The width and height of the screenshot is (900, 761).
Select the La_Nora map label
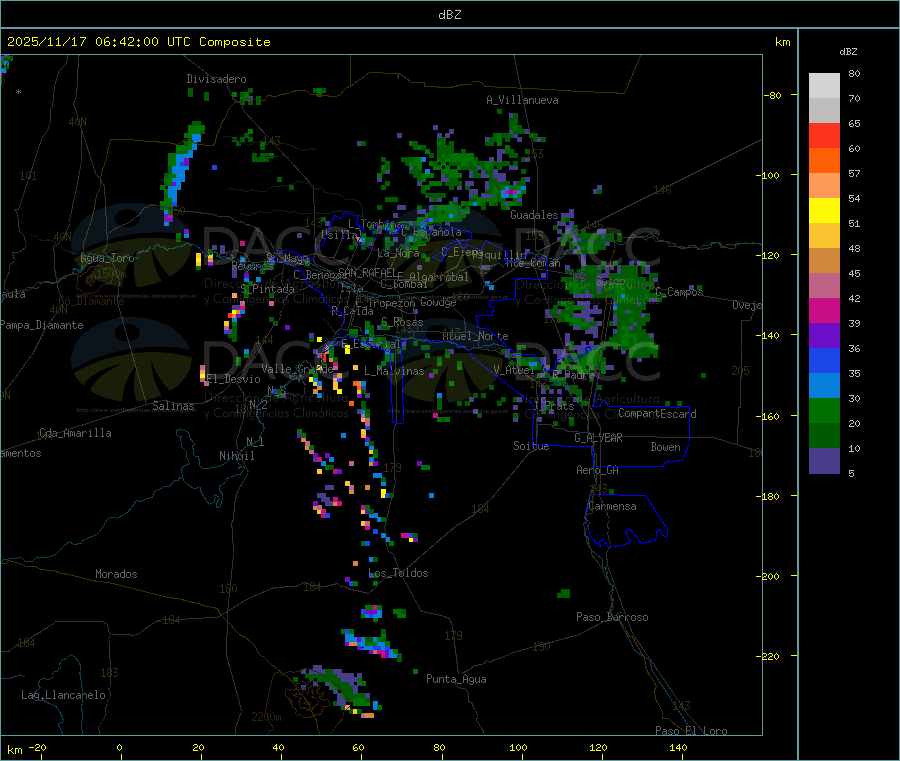point(398,253)
